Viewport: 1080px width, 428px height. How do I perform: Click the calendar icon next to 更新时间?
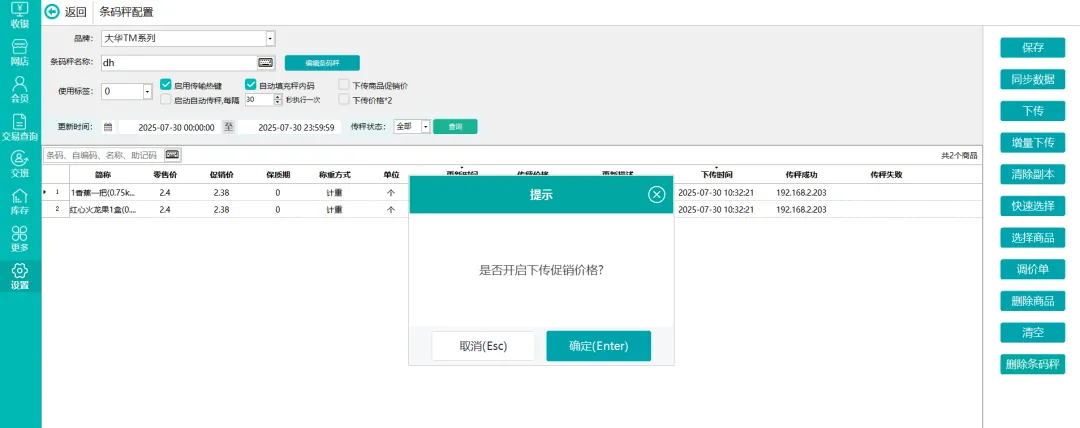tap(108, 127)
